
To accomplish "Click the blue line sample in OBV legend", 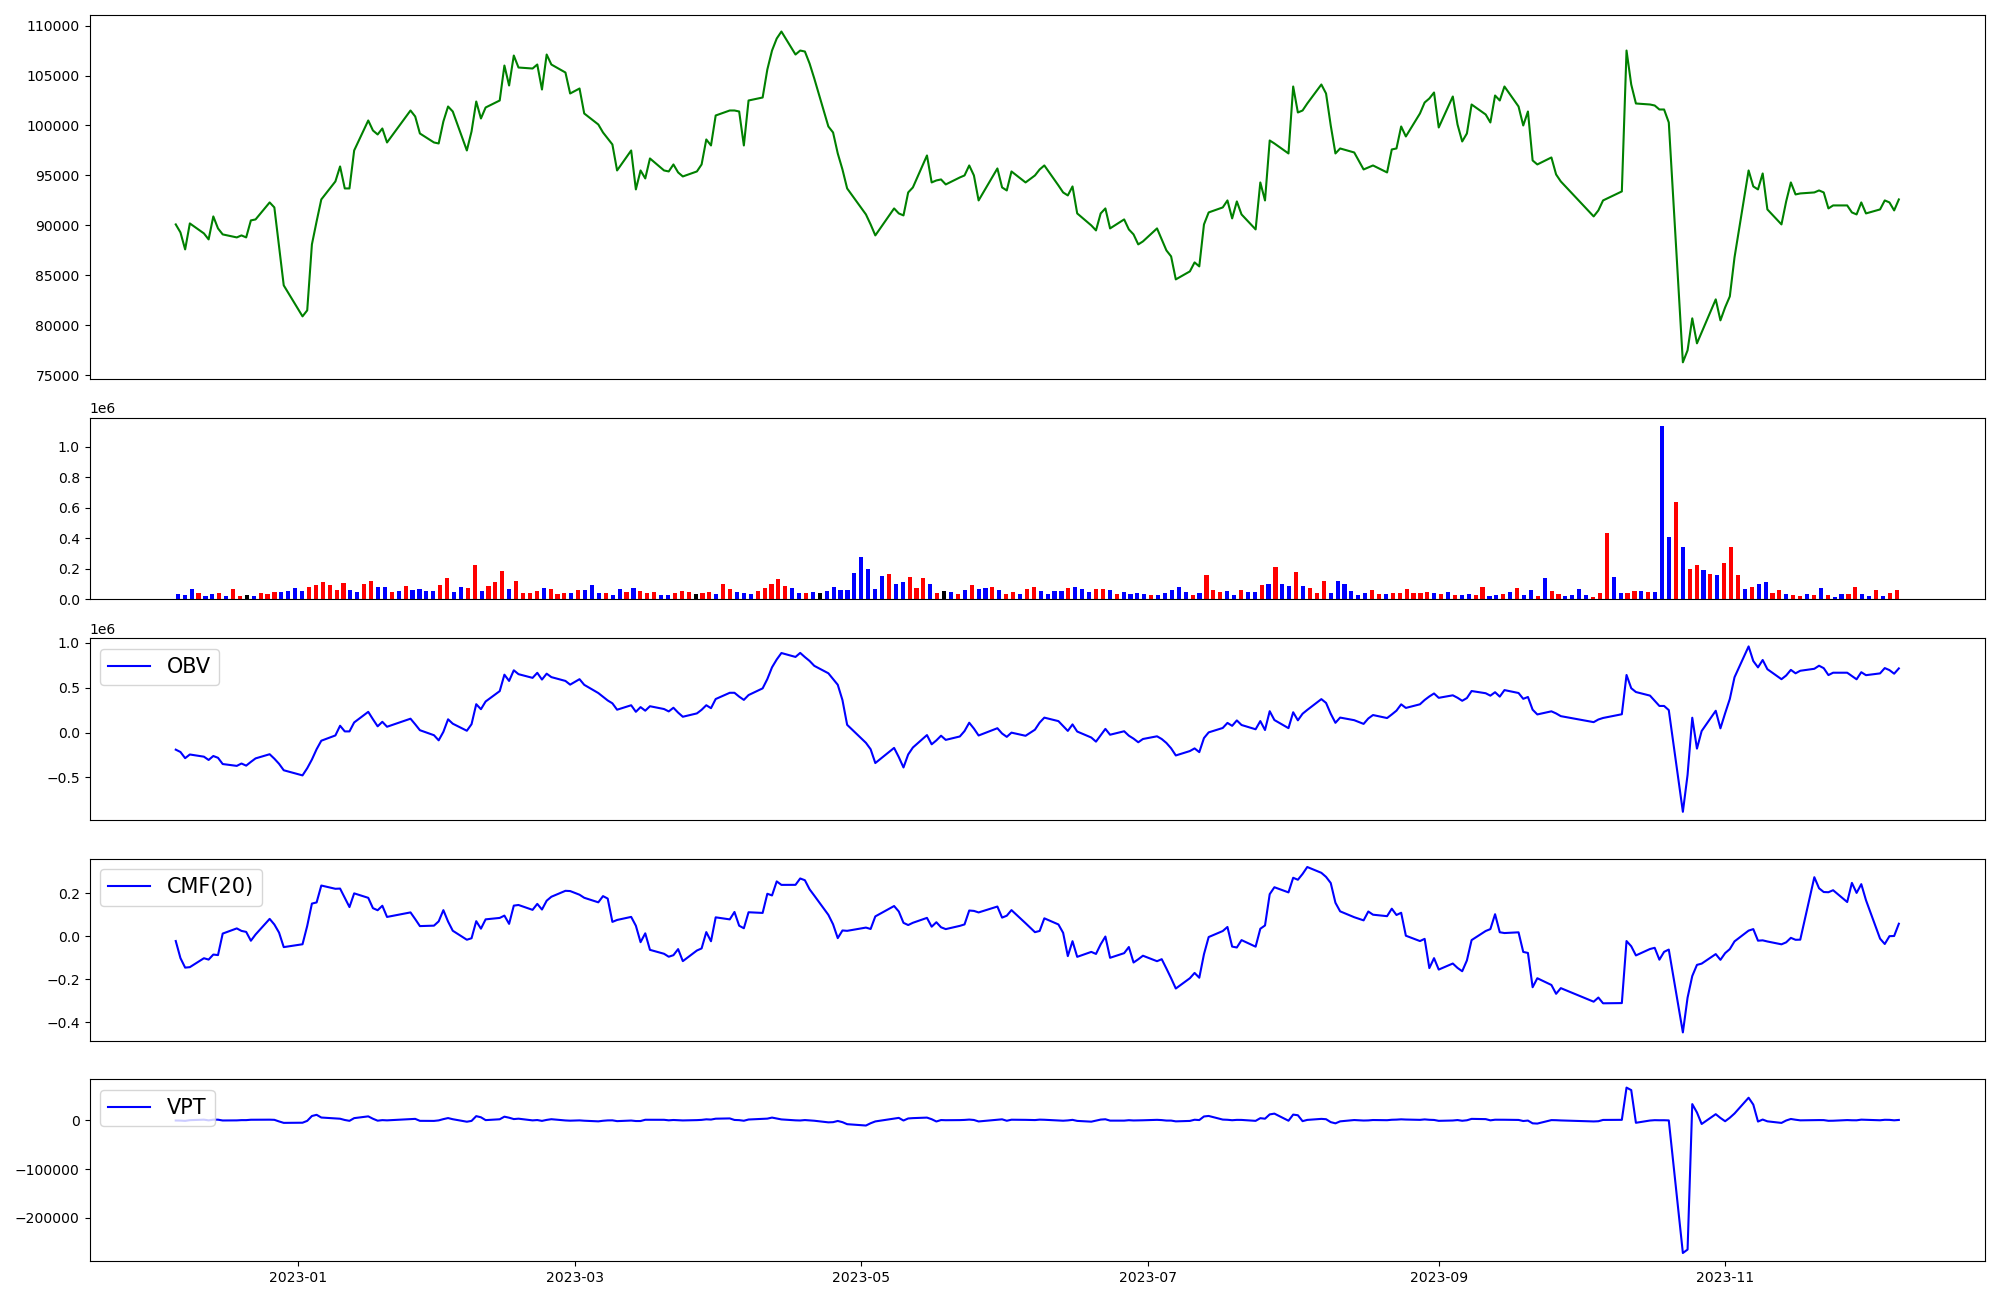I will 129,667.
